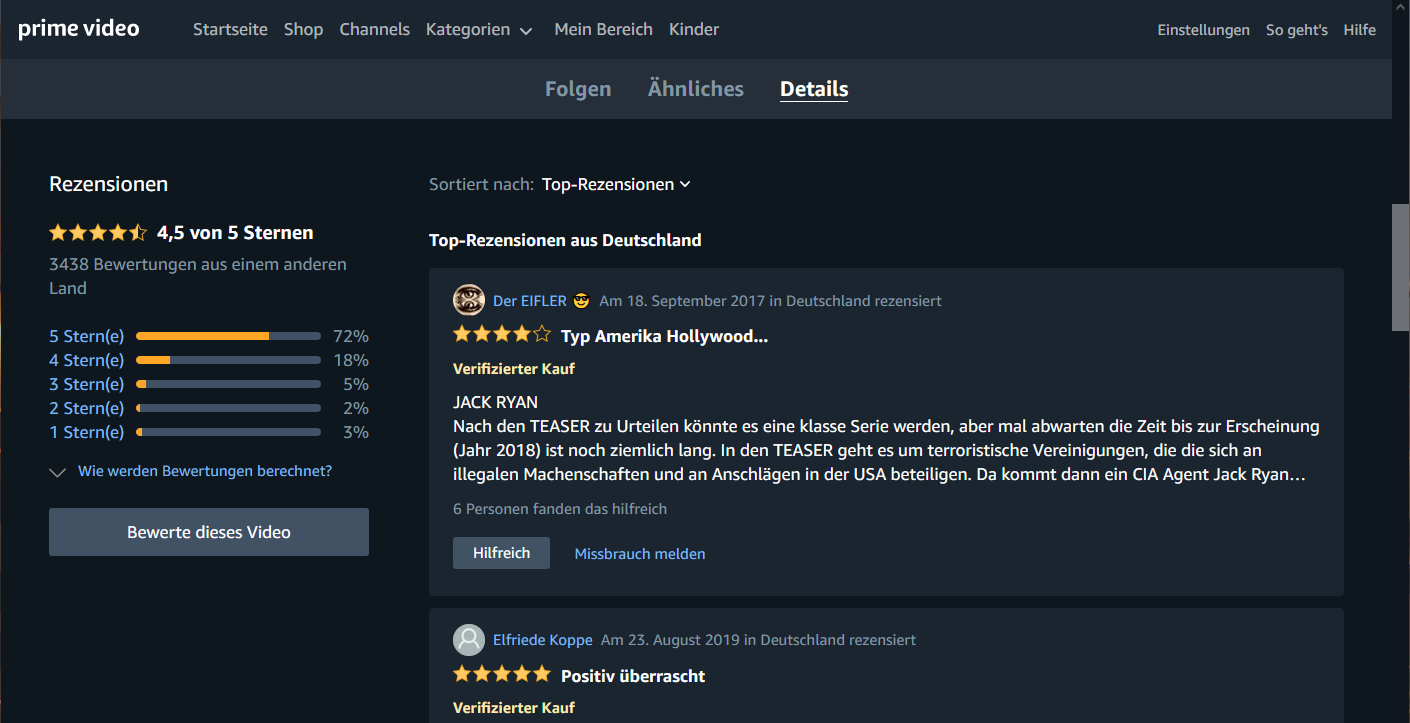Click the sunglasses emoji beside Der EIFLER

(x=581, y=301)
